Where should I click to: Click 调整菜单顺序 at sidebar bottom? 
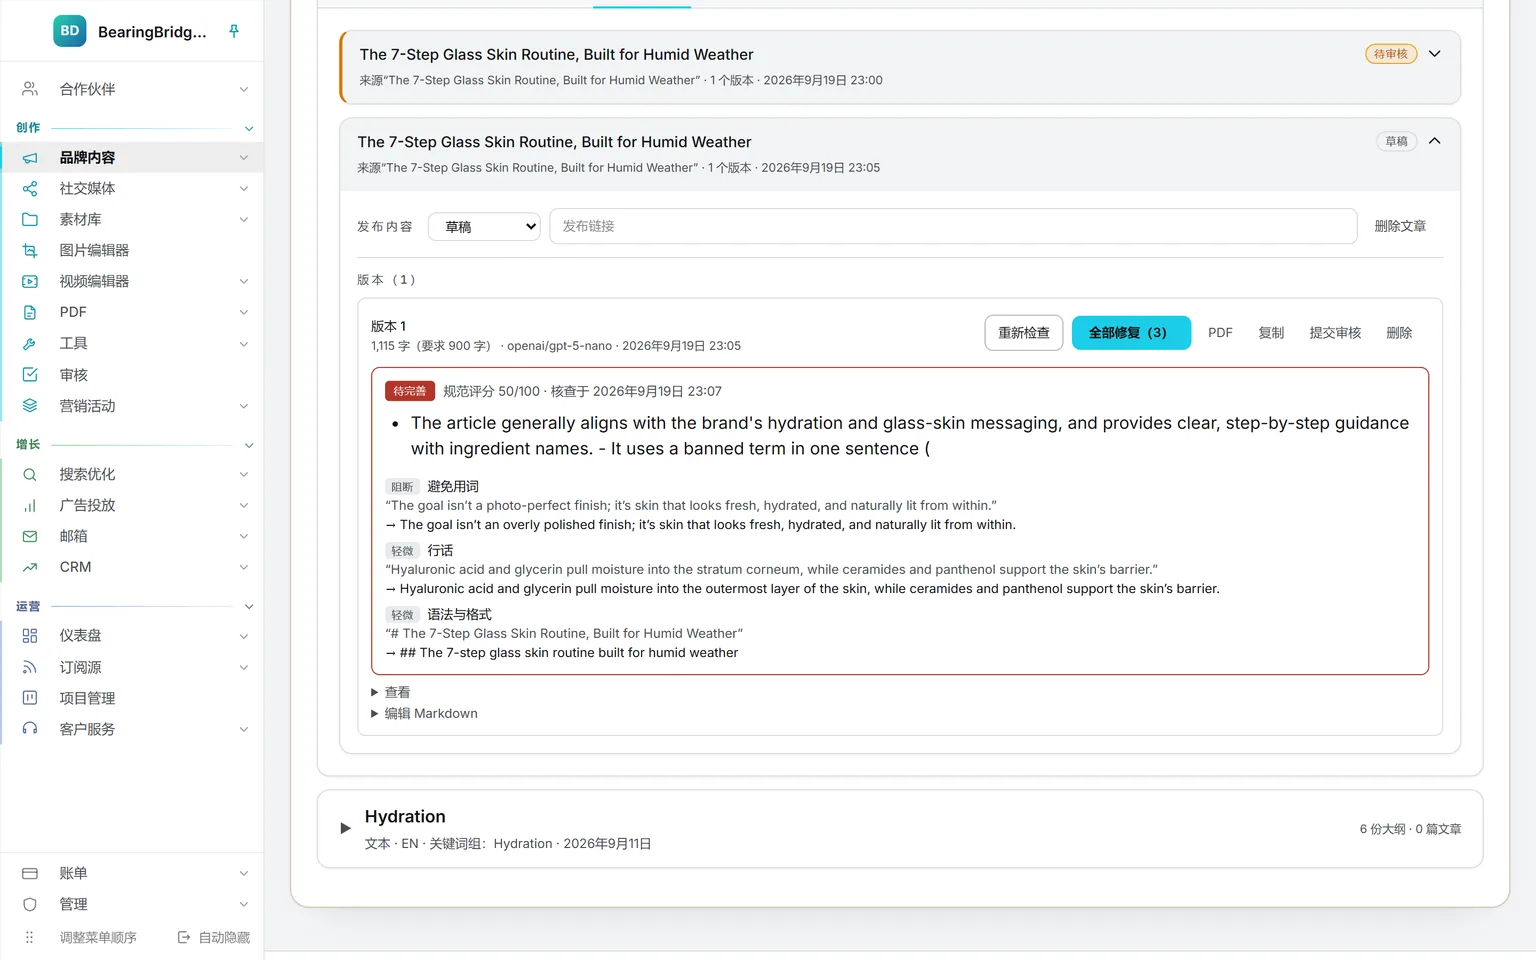98,937
